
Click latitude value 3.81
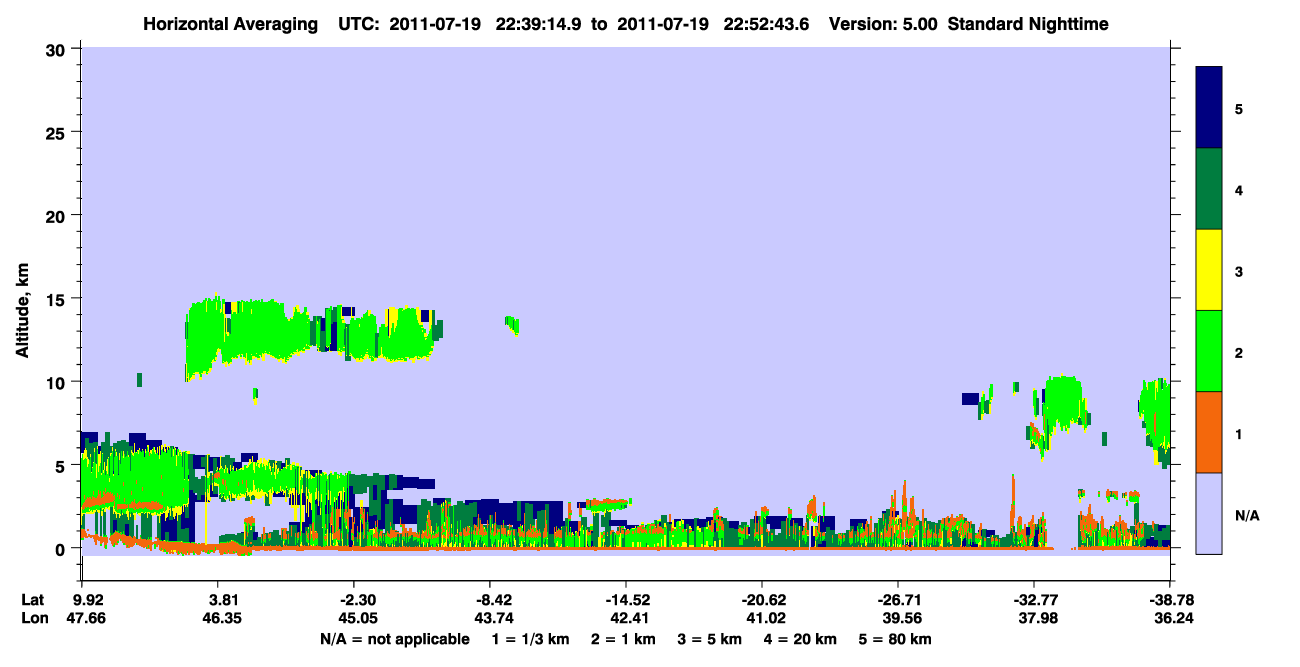coord(225,600)
